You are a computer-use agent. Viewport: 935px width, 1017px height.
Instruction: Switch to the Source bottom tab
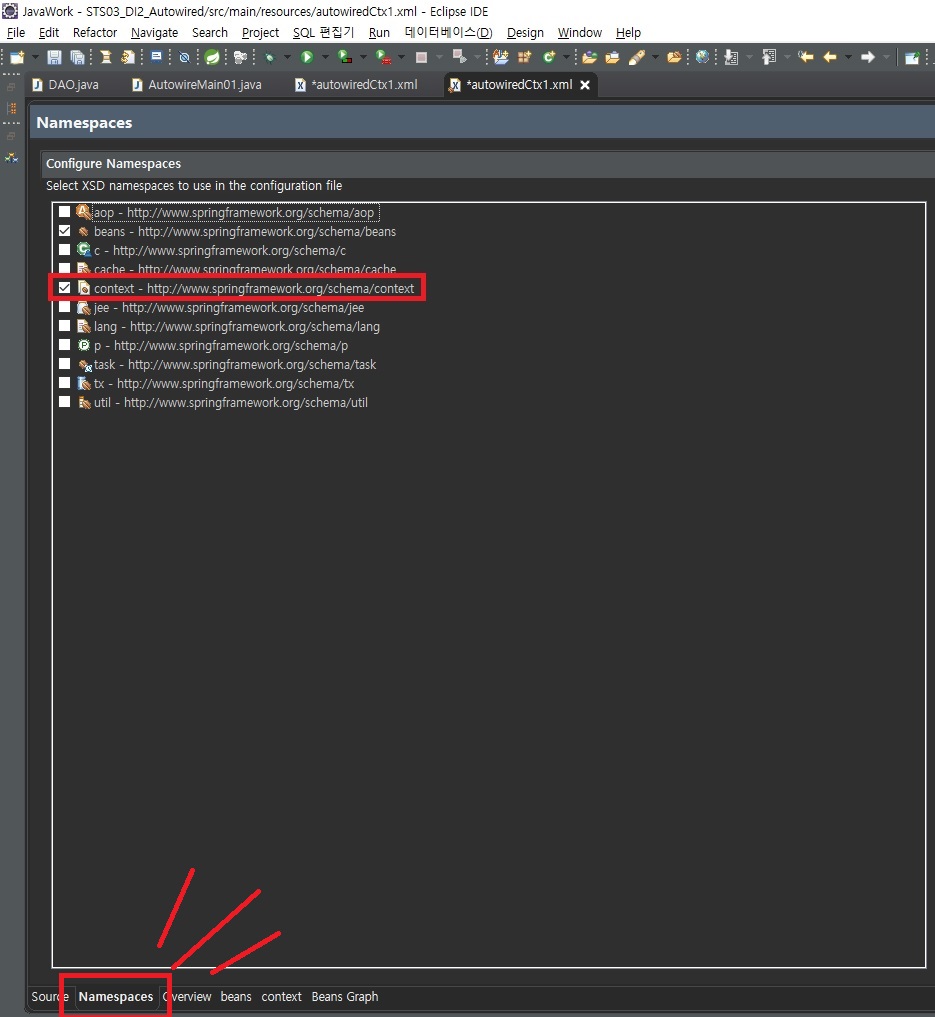pos(50,996)
